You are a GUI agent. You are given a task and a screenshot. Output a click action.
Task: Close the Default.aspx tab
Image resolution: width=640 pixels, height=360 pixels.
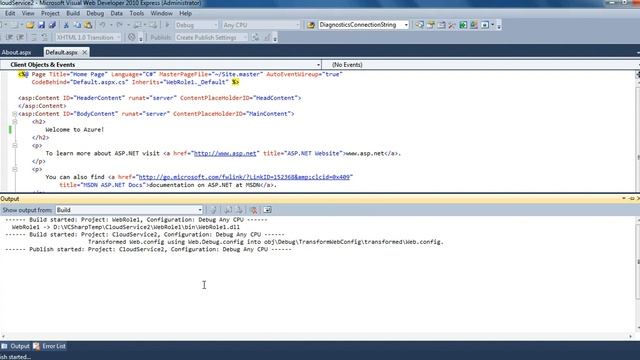pyautogui.click(x=84, y=52)
